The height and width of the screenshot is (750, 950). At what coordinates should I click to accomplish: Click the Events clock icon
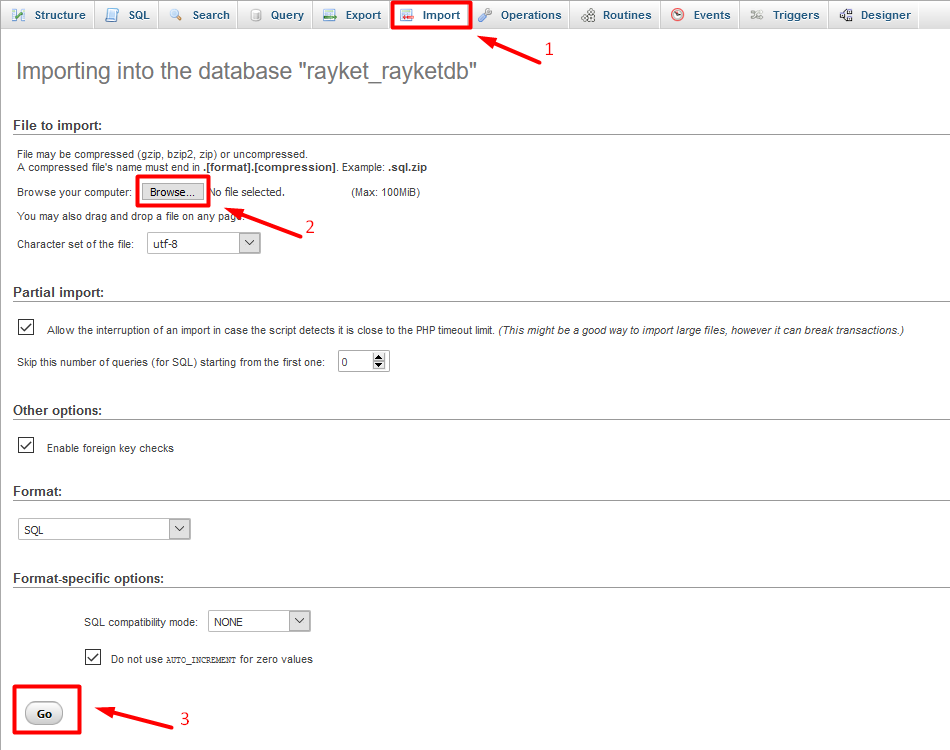(678, 15)
